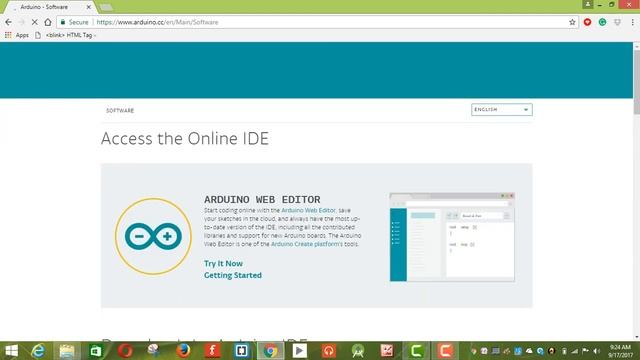The width and height of the screenshot is (640, 360).
Task: Stop page loading with X button
Action: coord(35,22)
